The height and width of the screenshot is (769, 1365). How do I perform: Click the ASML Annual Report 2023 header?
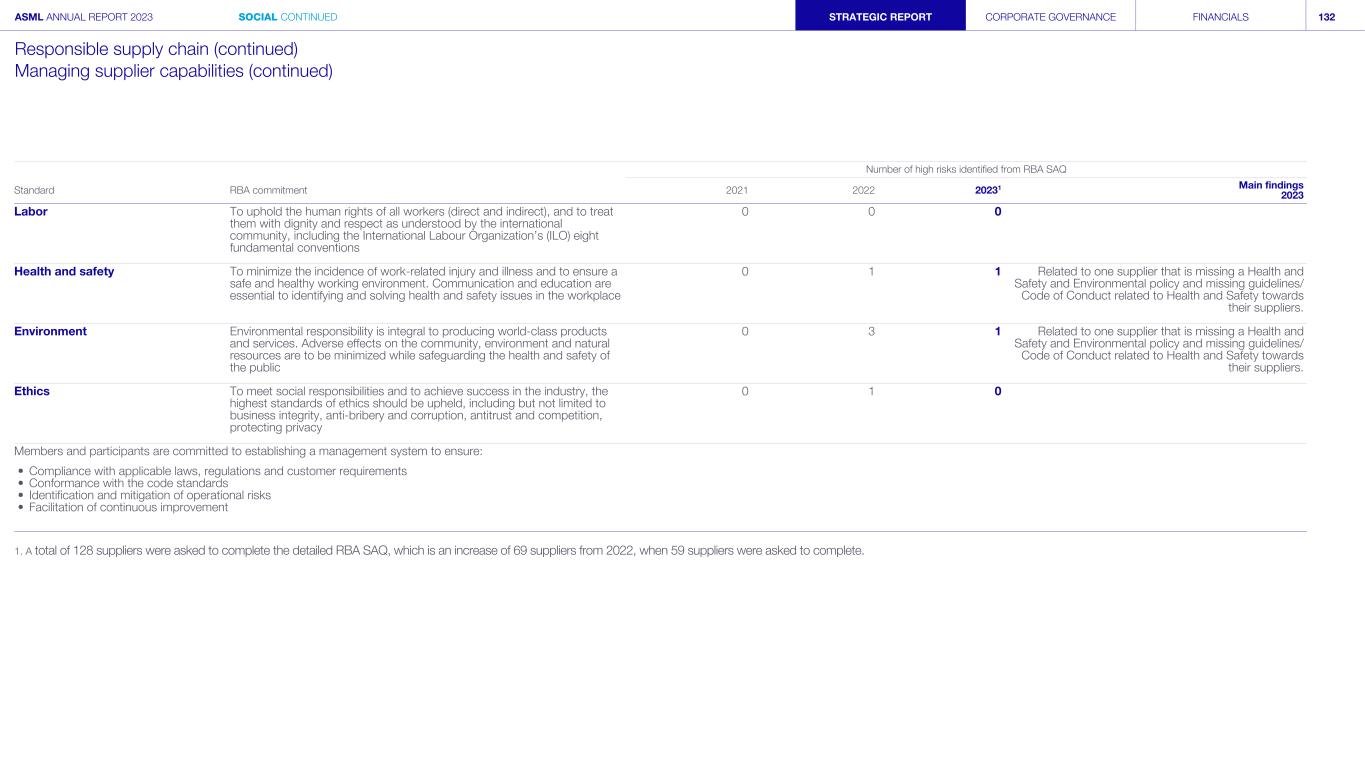[84, 17]
